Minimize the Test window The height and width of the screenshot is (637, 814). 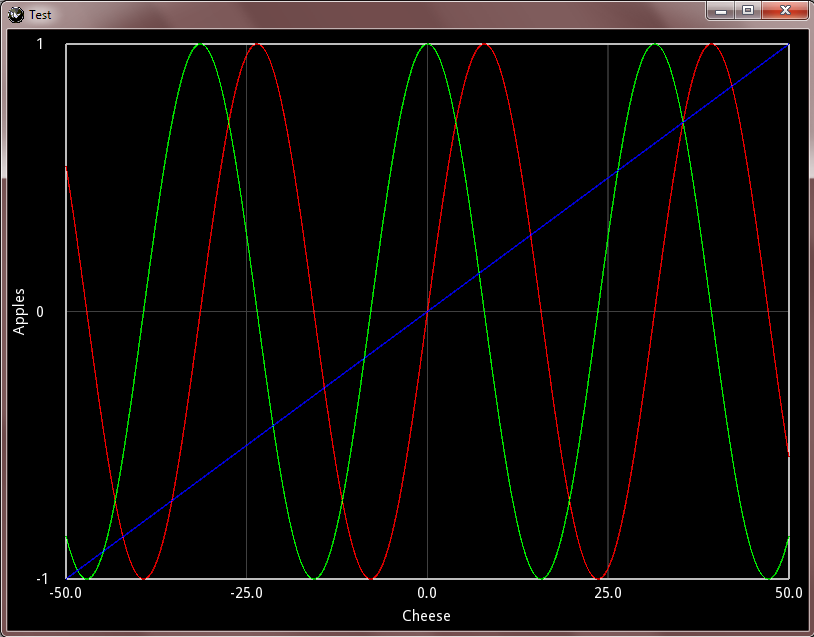721,10
